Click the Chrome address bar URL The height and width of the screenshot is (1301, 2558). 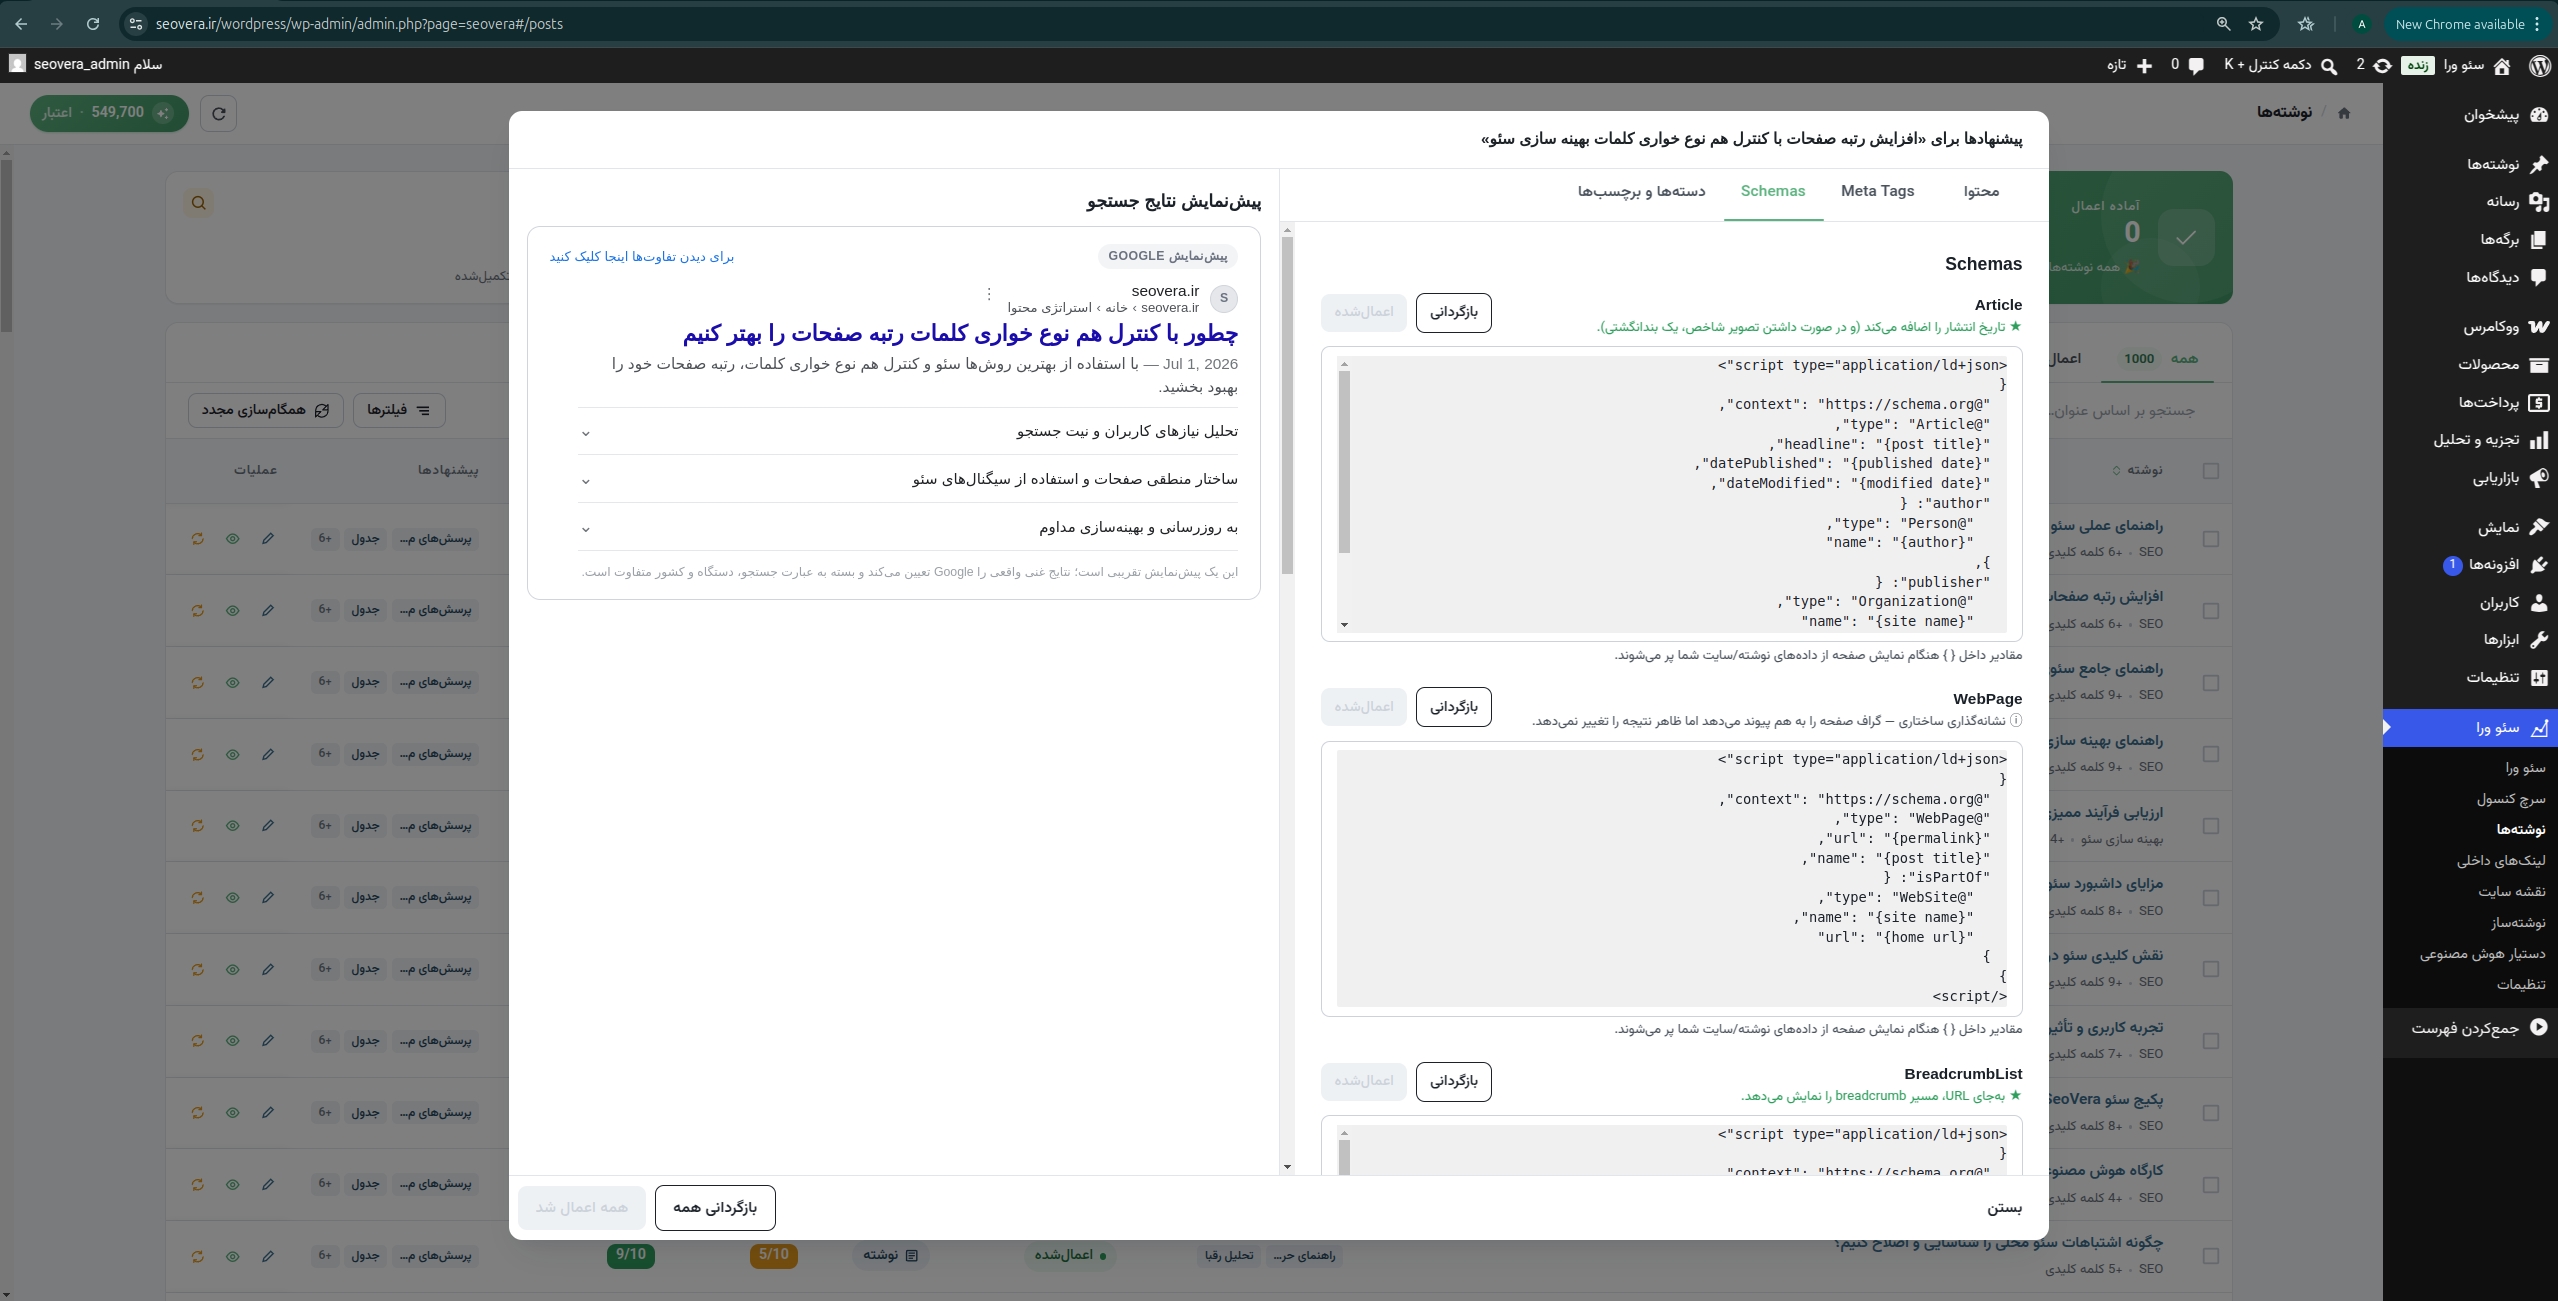click(359, 24)
